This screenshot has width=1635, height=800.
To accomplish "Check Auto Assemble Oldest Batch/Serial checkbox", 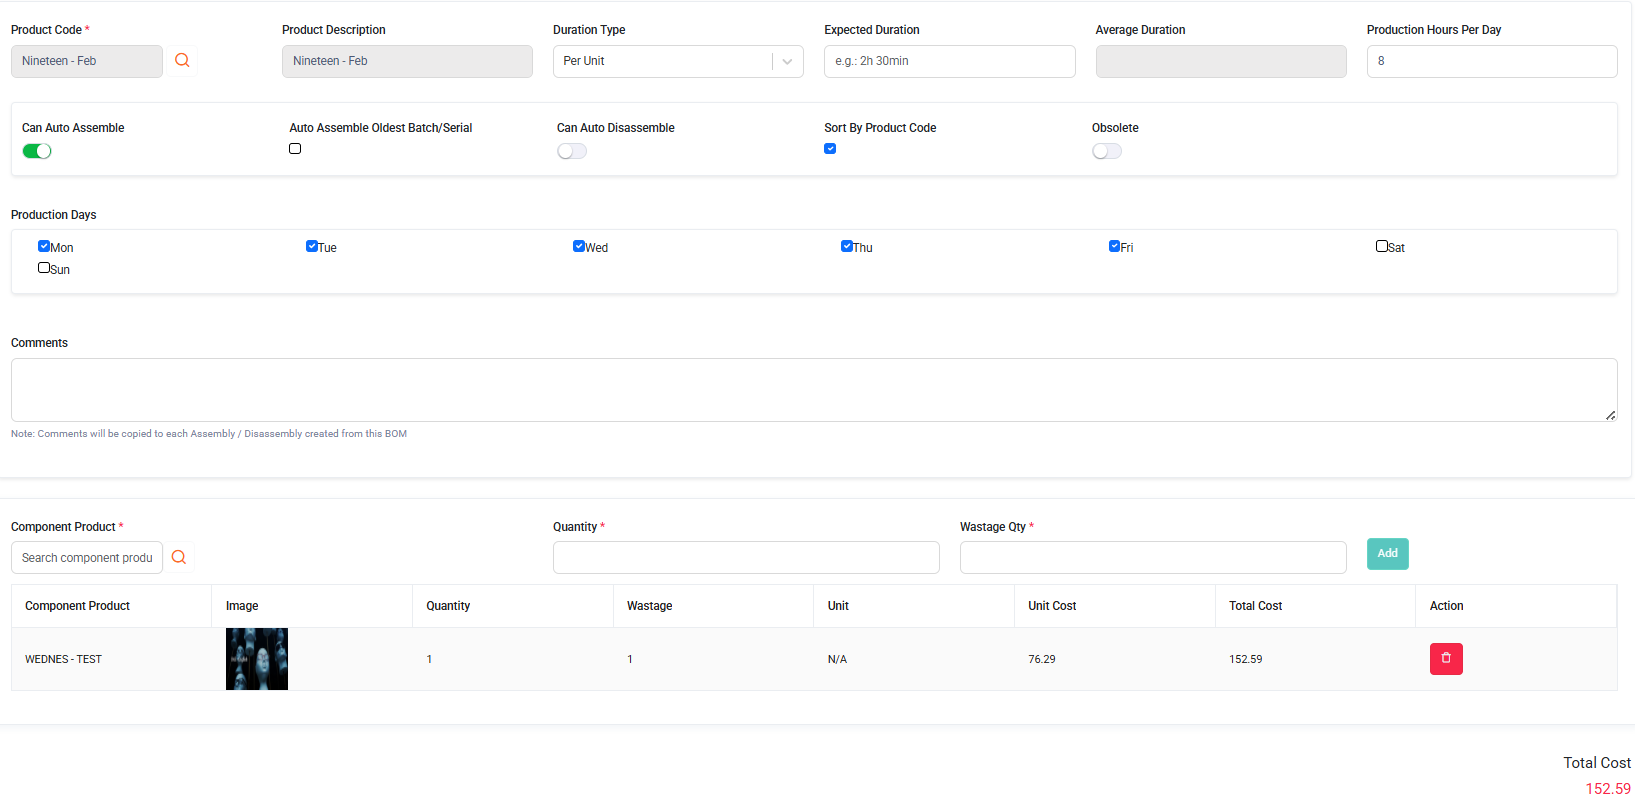I will click(x=295, y=148).
